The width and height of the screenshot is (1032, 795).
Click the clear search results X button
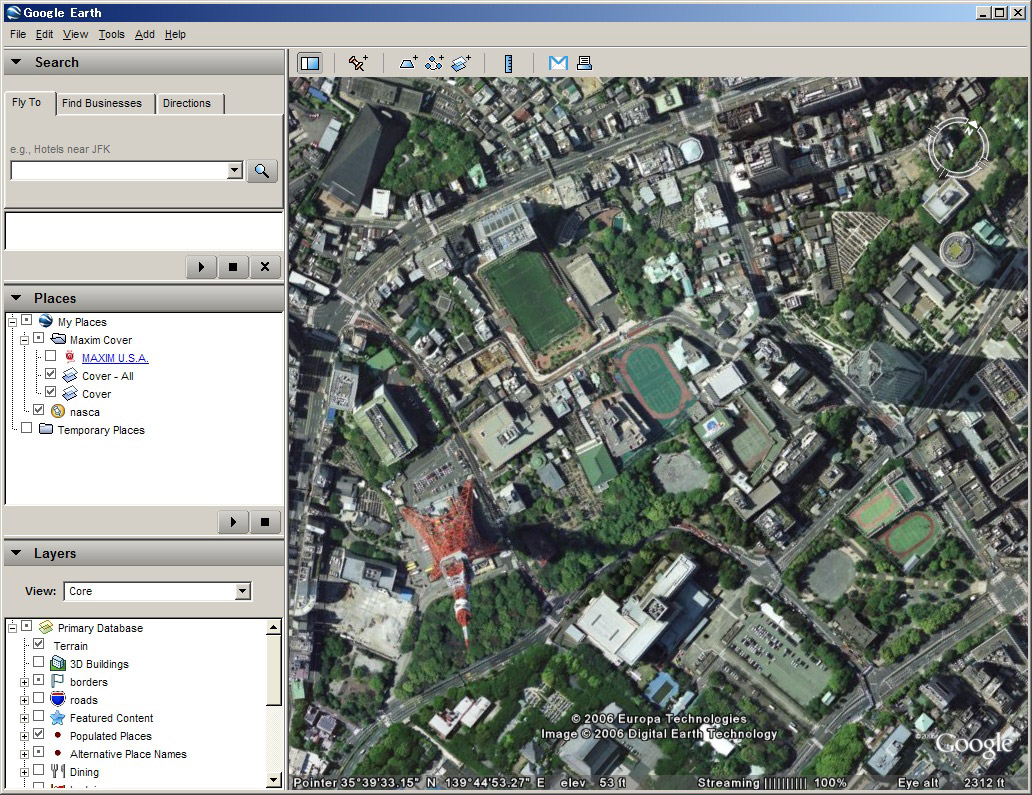point(265,267)
